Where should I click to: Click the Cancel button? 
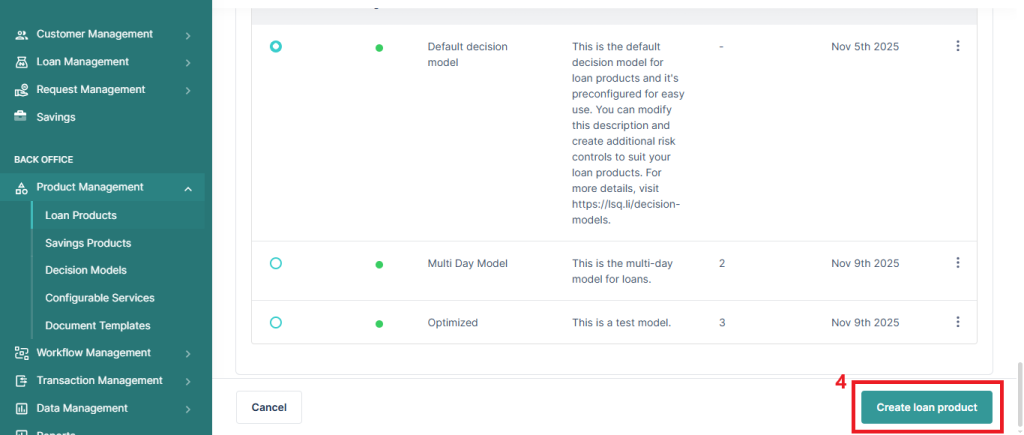click(269, 407)
